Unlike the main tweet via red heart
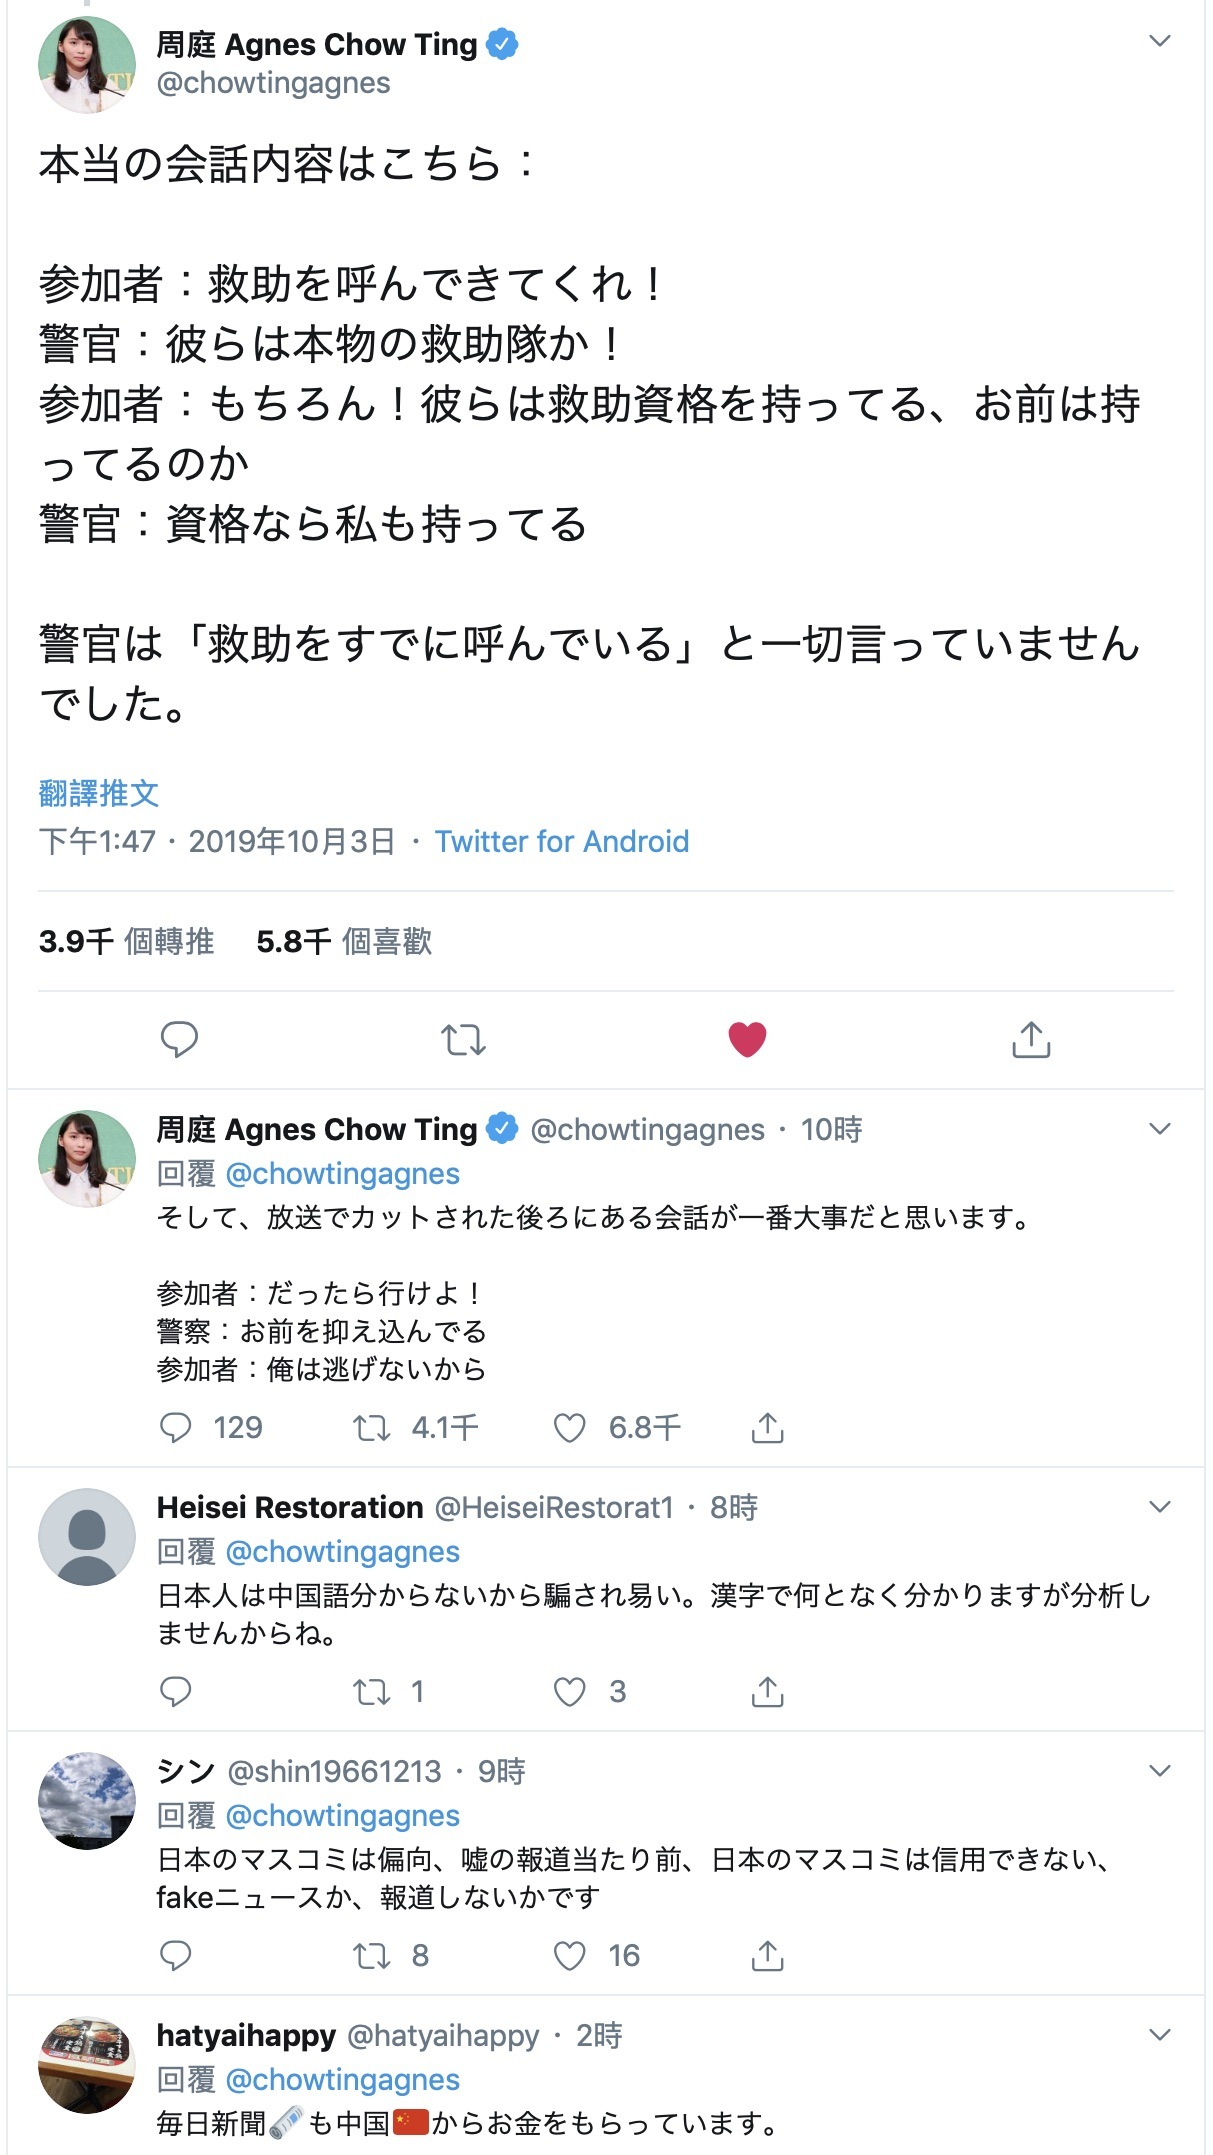 click(747, 1040)
